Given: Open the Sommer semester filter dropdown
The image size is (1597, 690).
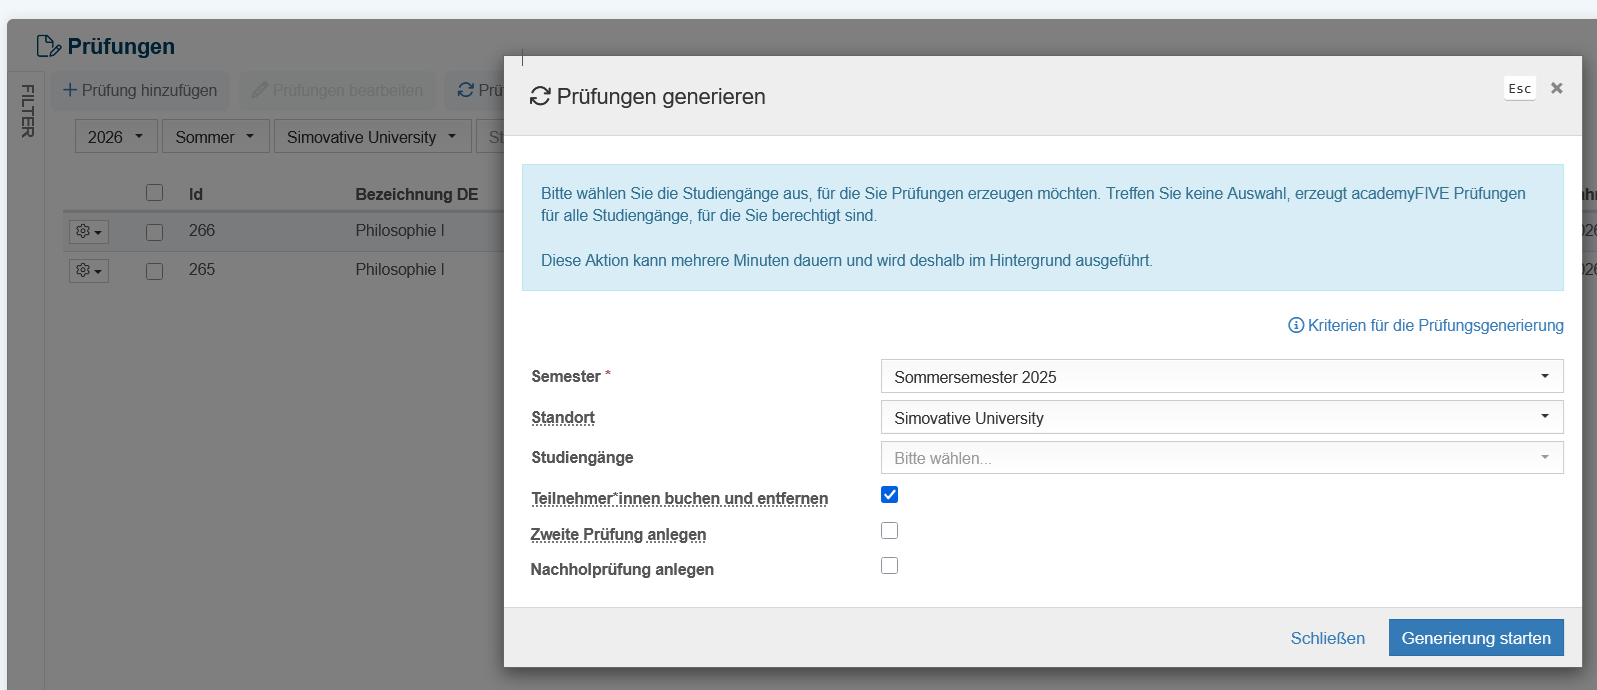Looking at the screenshot, I should click(216, 137).
